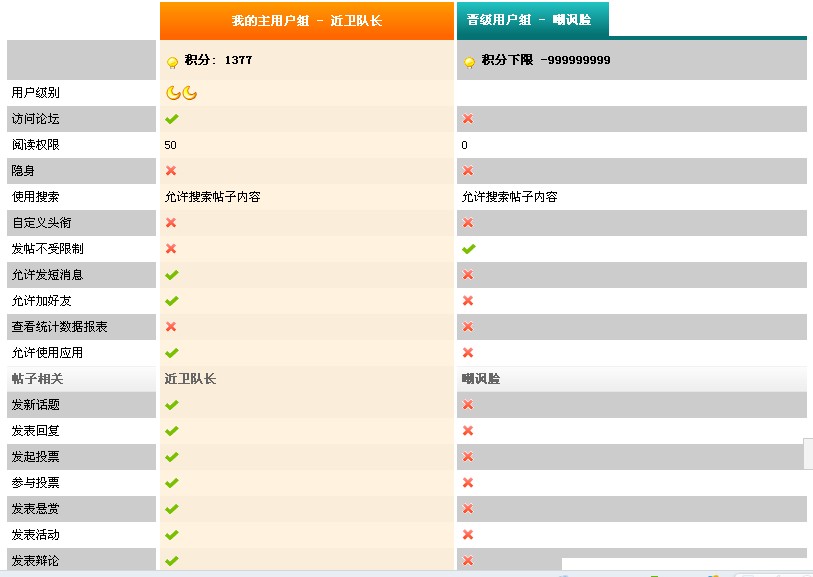Select the 自定义头衔 row label
Image resolution: width=813 pixels, height=577 pixels.
tap(41, 223)
